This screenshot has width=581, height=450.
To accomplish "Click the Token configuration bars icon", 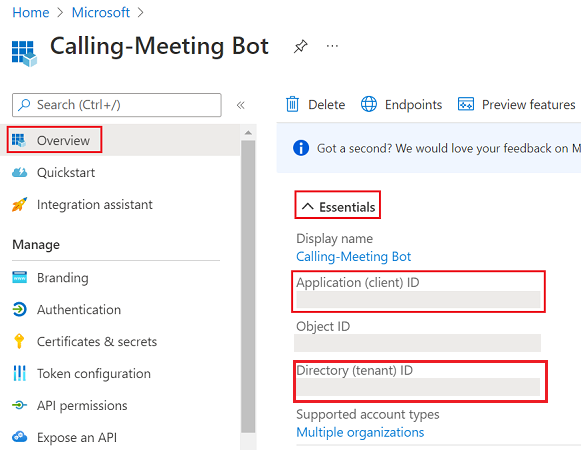I will pyautogui.click(x=19, y=373).
